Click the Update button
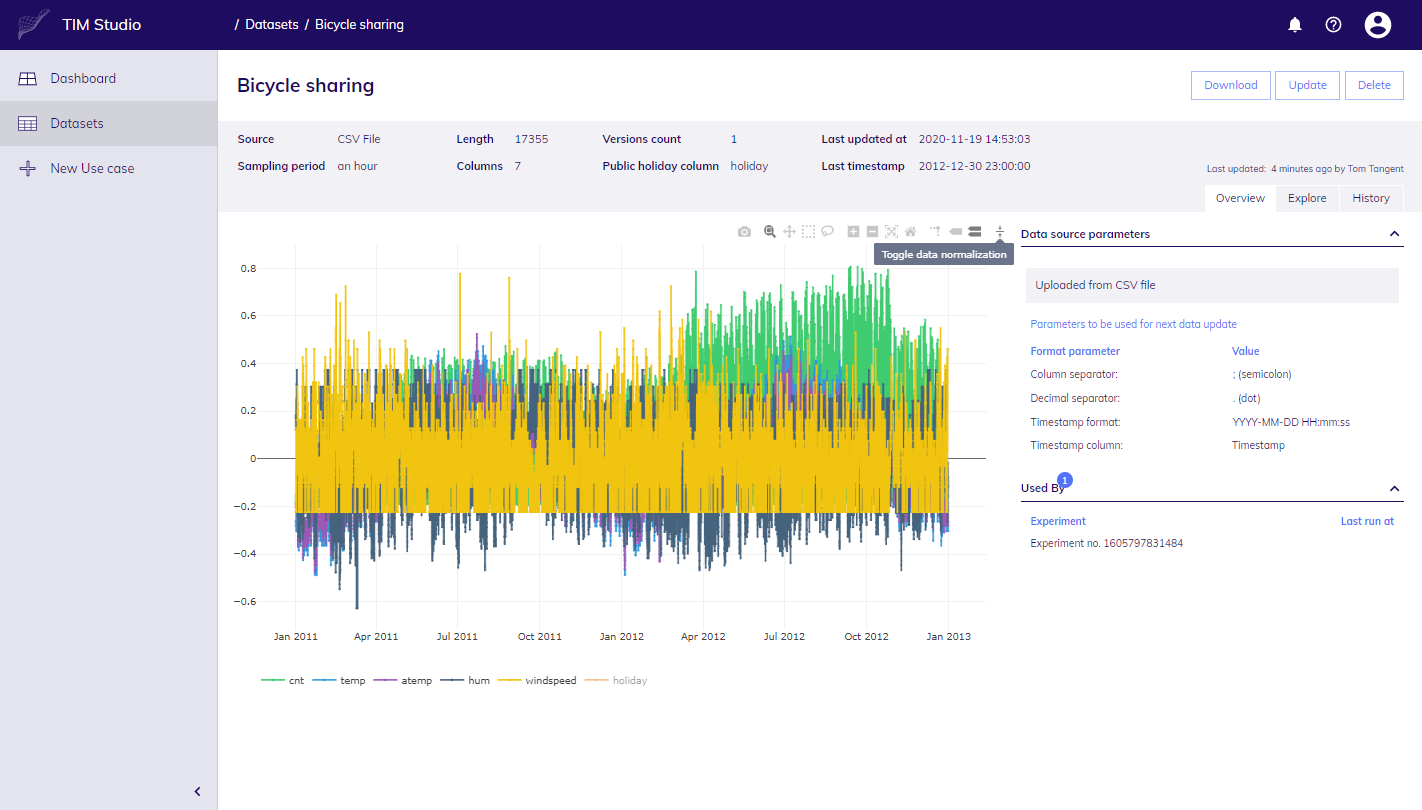The width and height of the screenshot is (1422, 810). pyautogui.click(x=1307, y=85)
